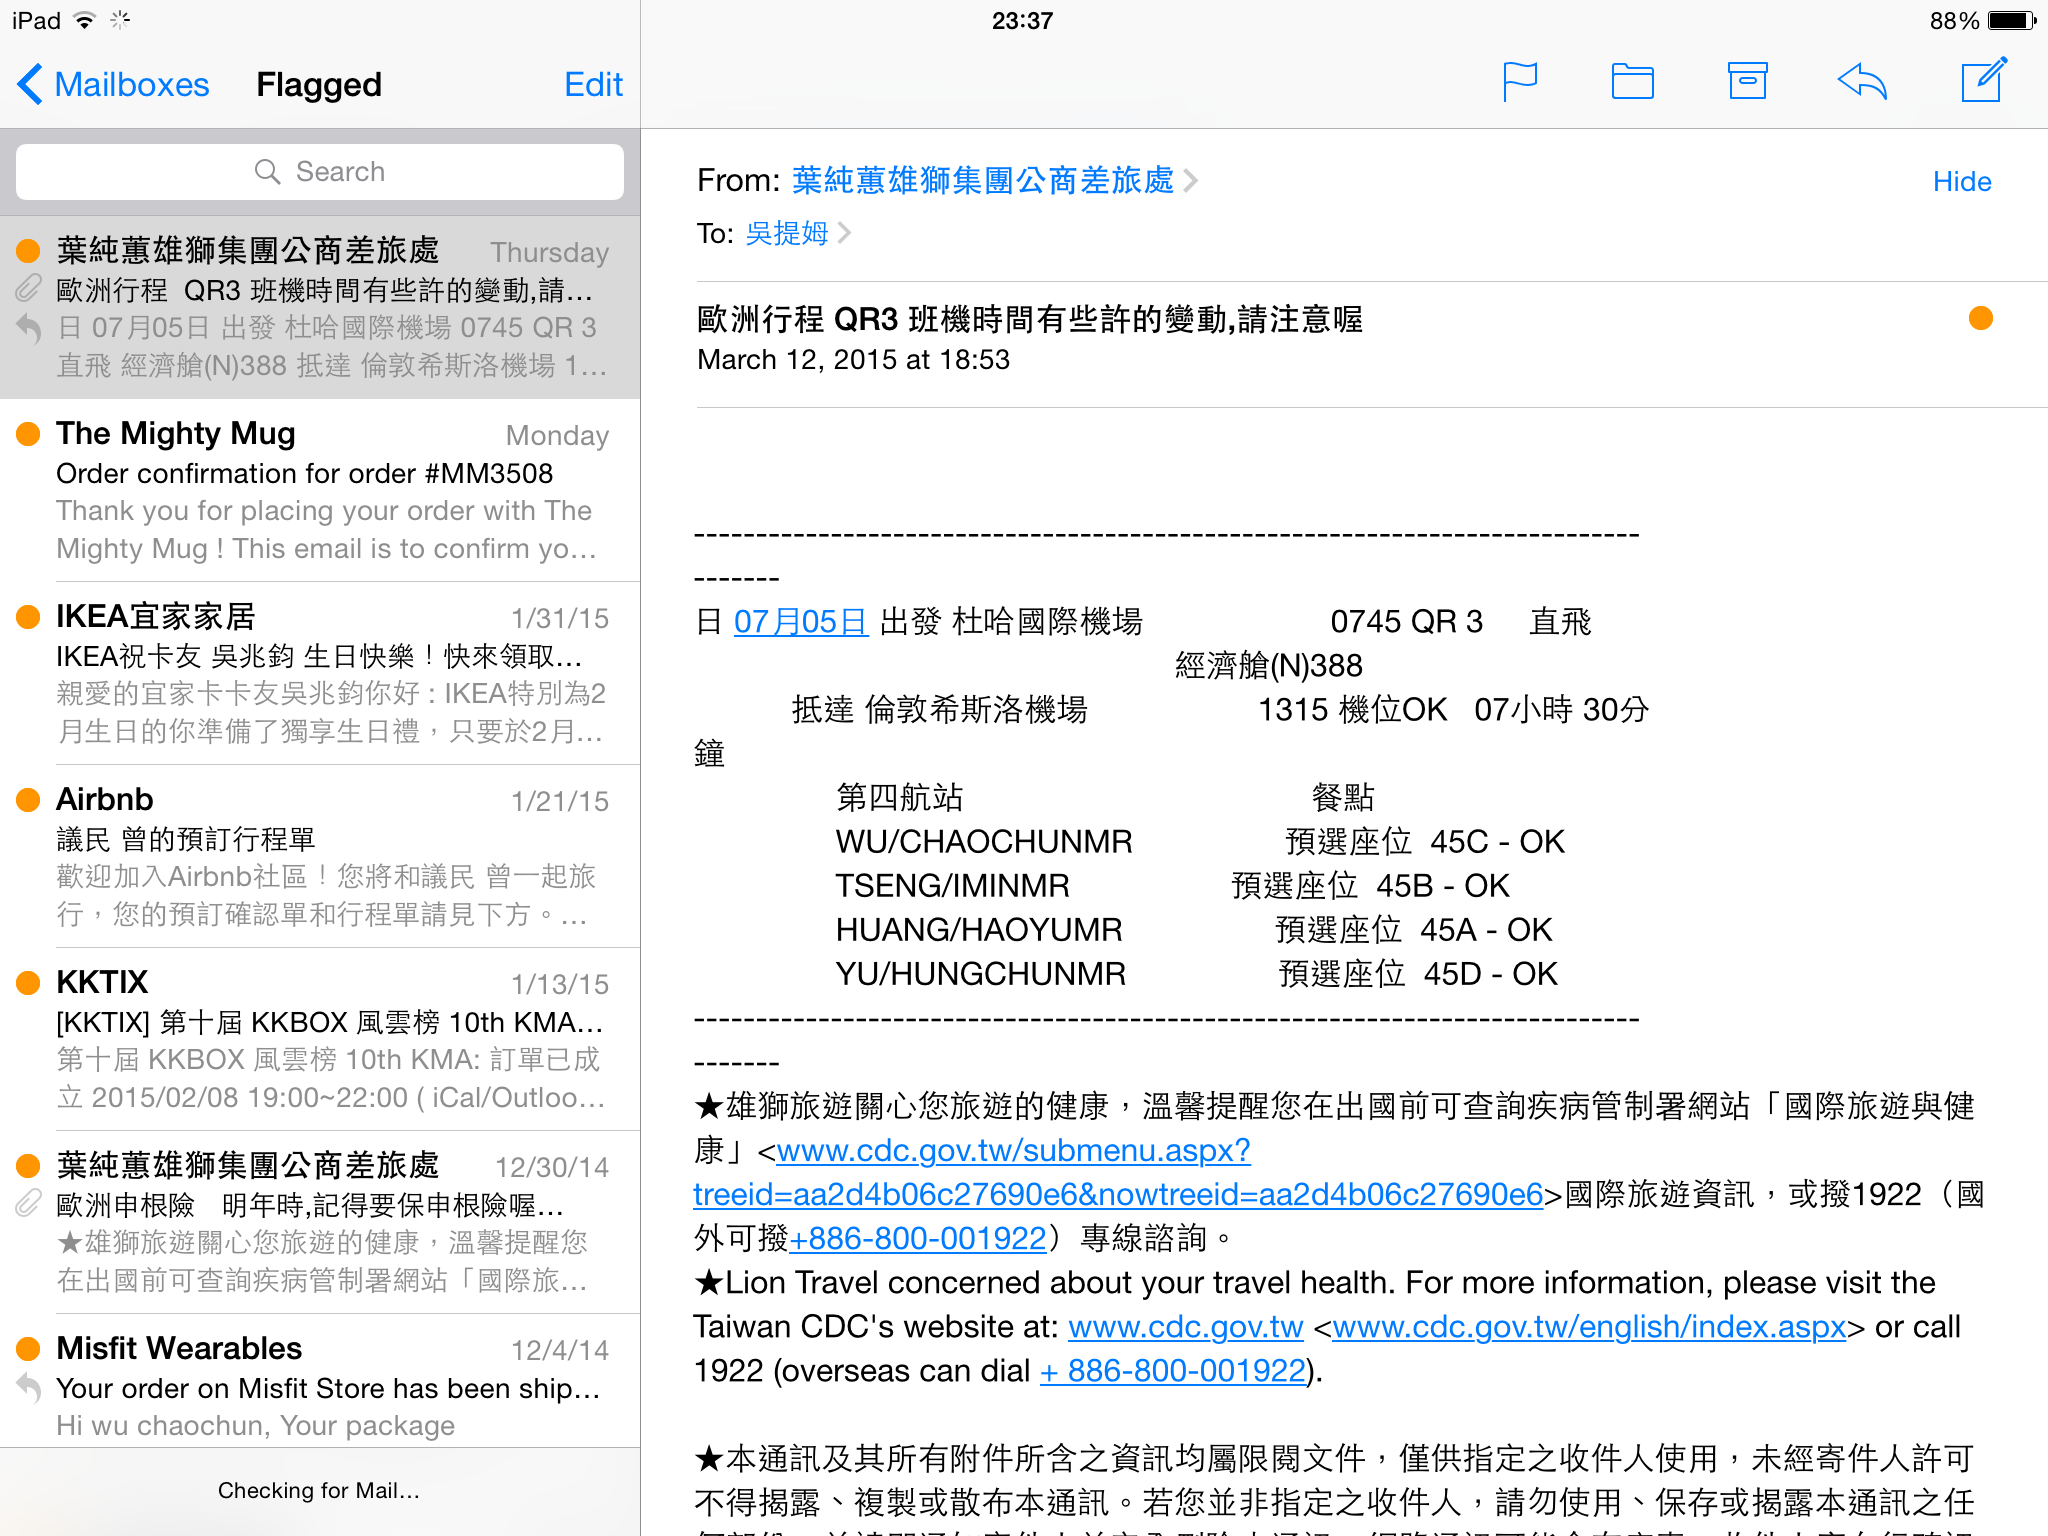Tap the flag dot on IKEA row

click(28, 617)
